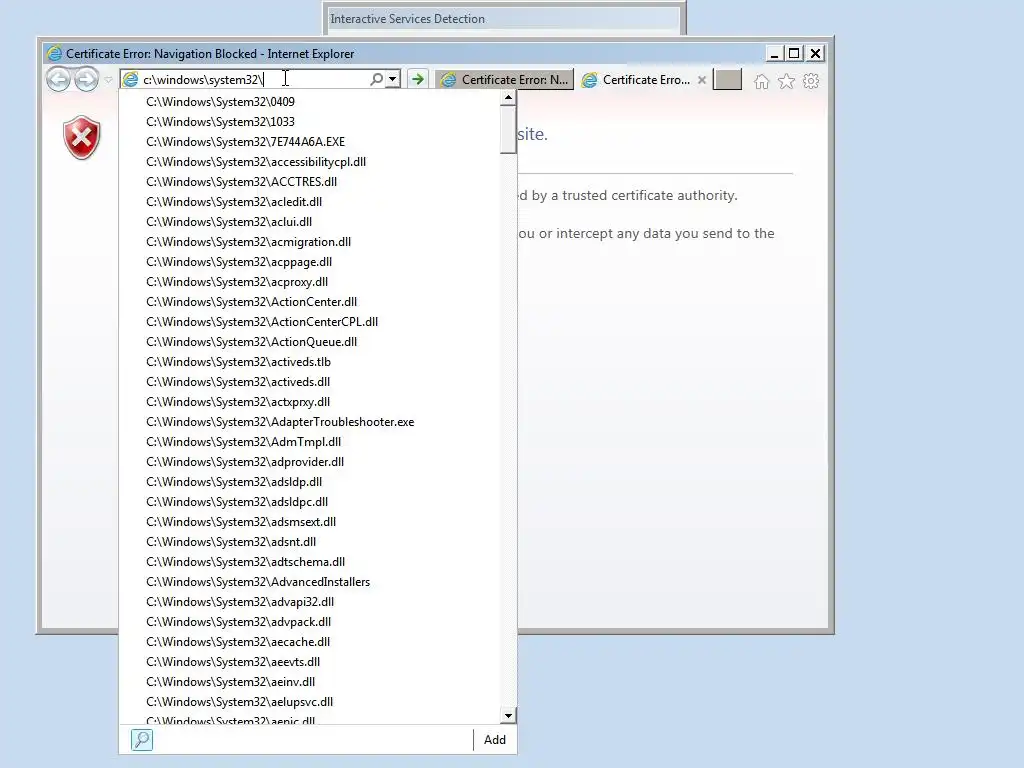Select adsnt.dll suggestion
Viewport: 1024px width, 768px height.
click(x=309, y=542)
